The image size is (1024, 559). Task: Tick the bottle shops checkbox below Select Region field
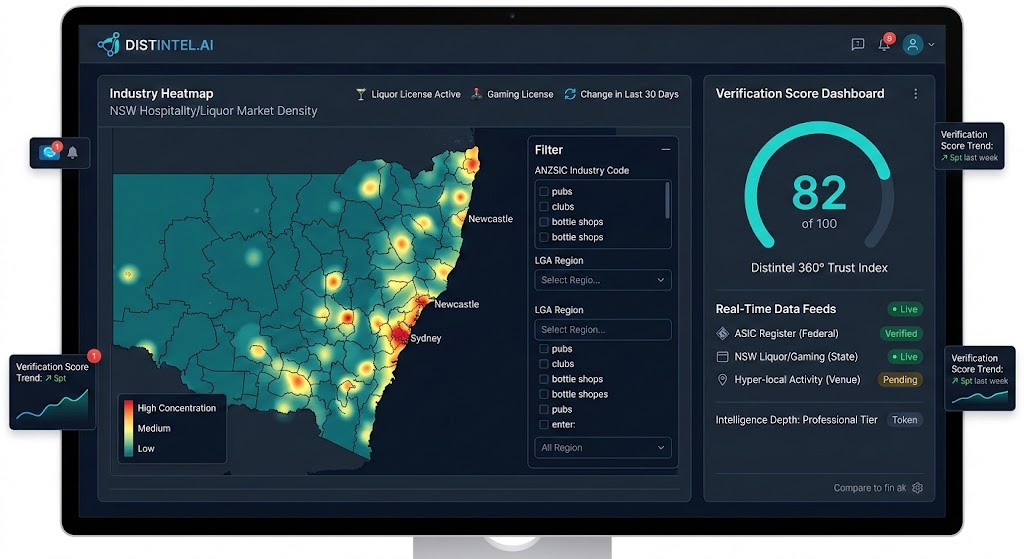click(x=543, y=379)
